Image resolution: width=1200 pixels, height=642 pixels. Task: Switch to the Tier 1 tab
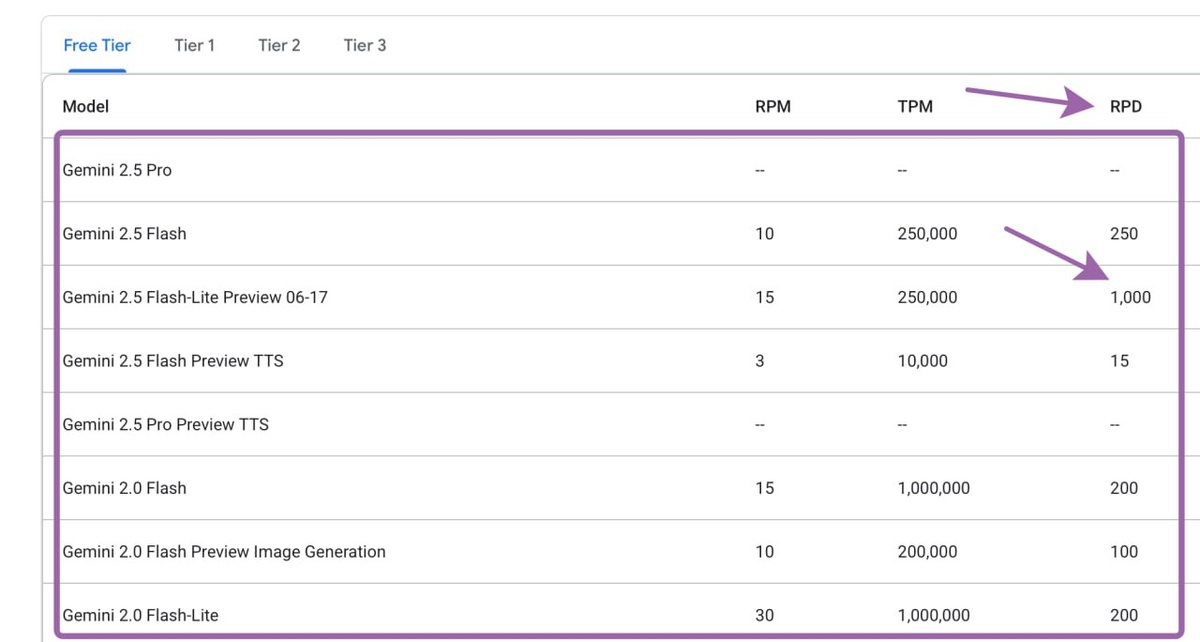[194, 45]
